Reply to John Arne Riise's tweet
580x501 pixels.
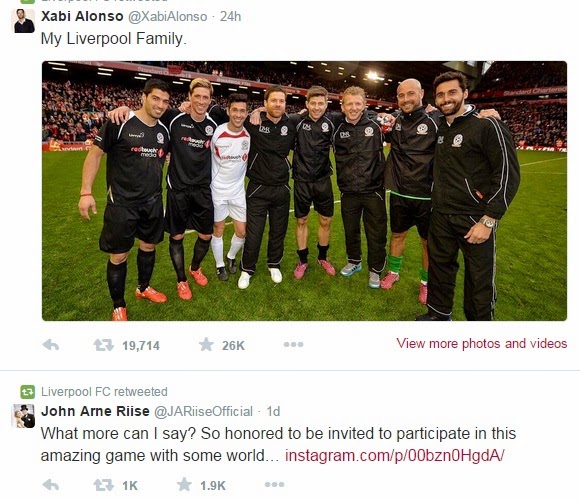click(51, 485)
